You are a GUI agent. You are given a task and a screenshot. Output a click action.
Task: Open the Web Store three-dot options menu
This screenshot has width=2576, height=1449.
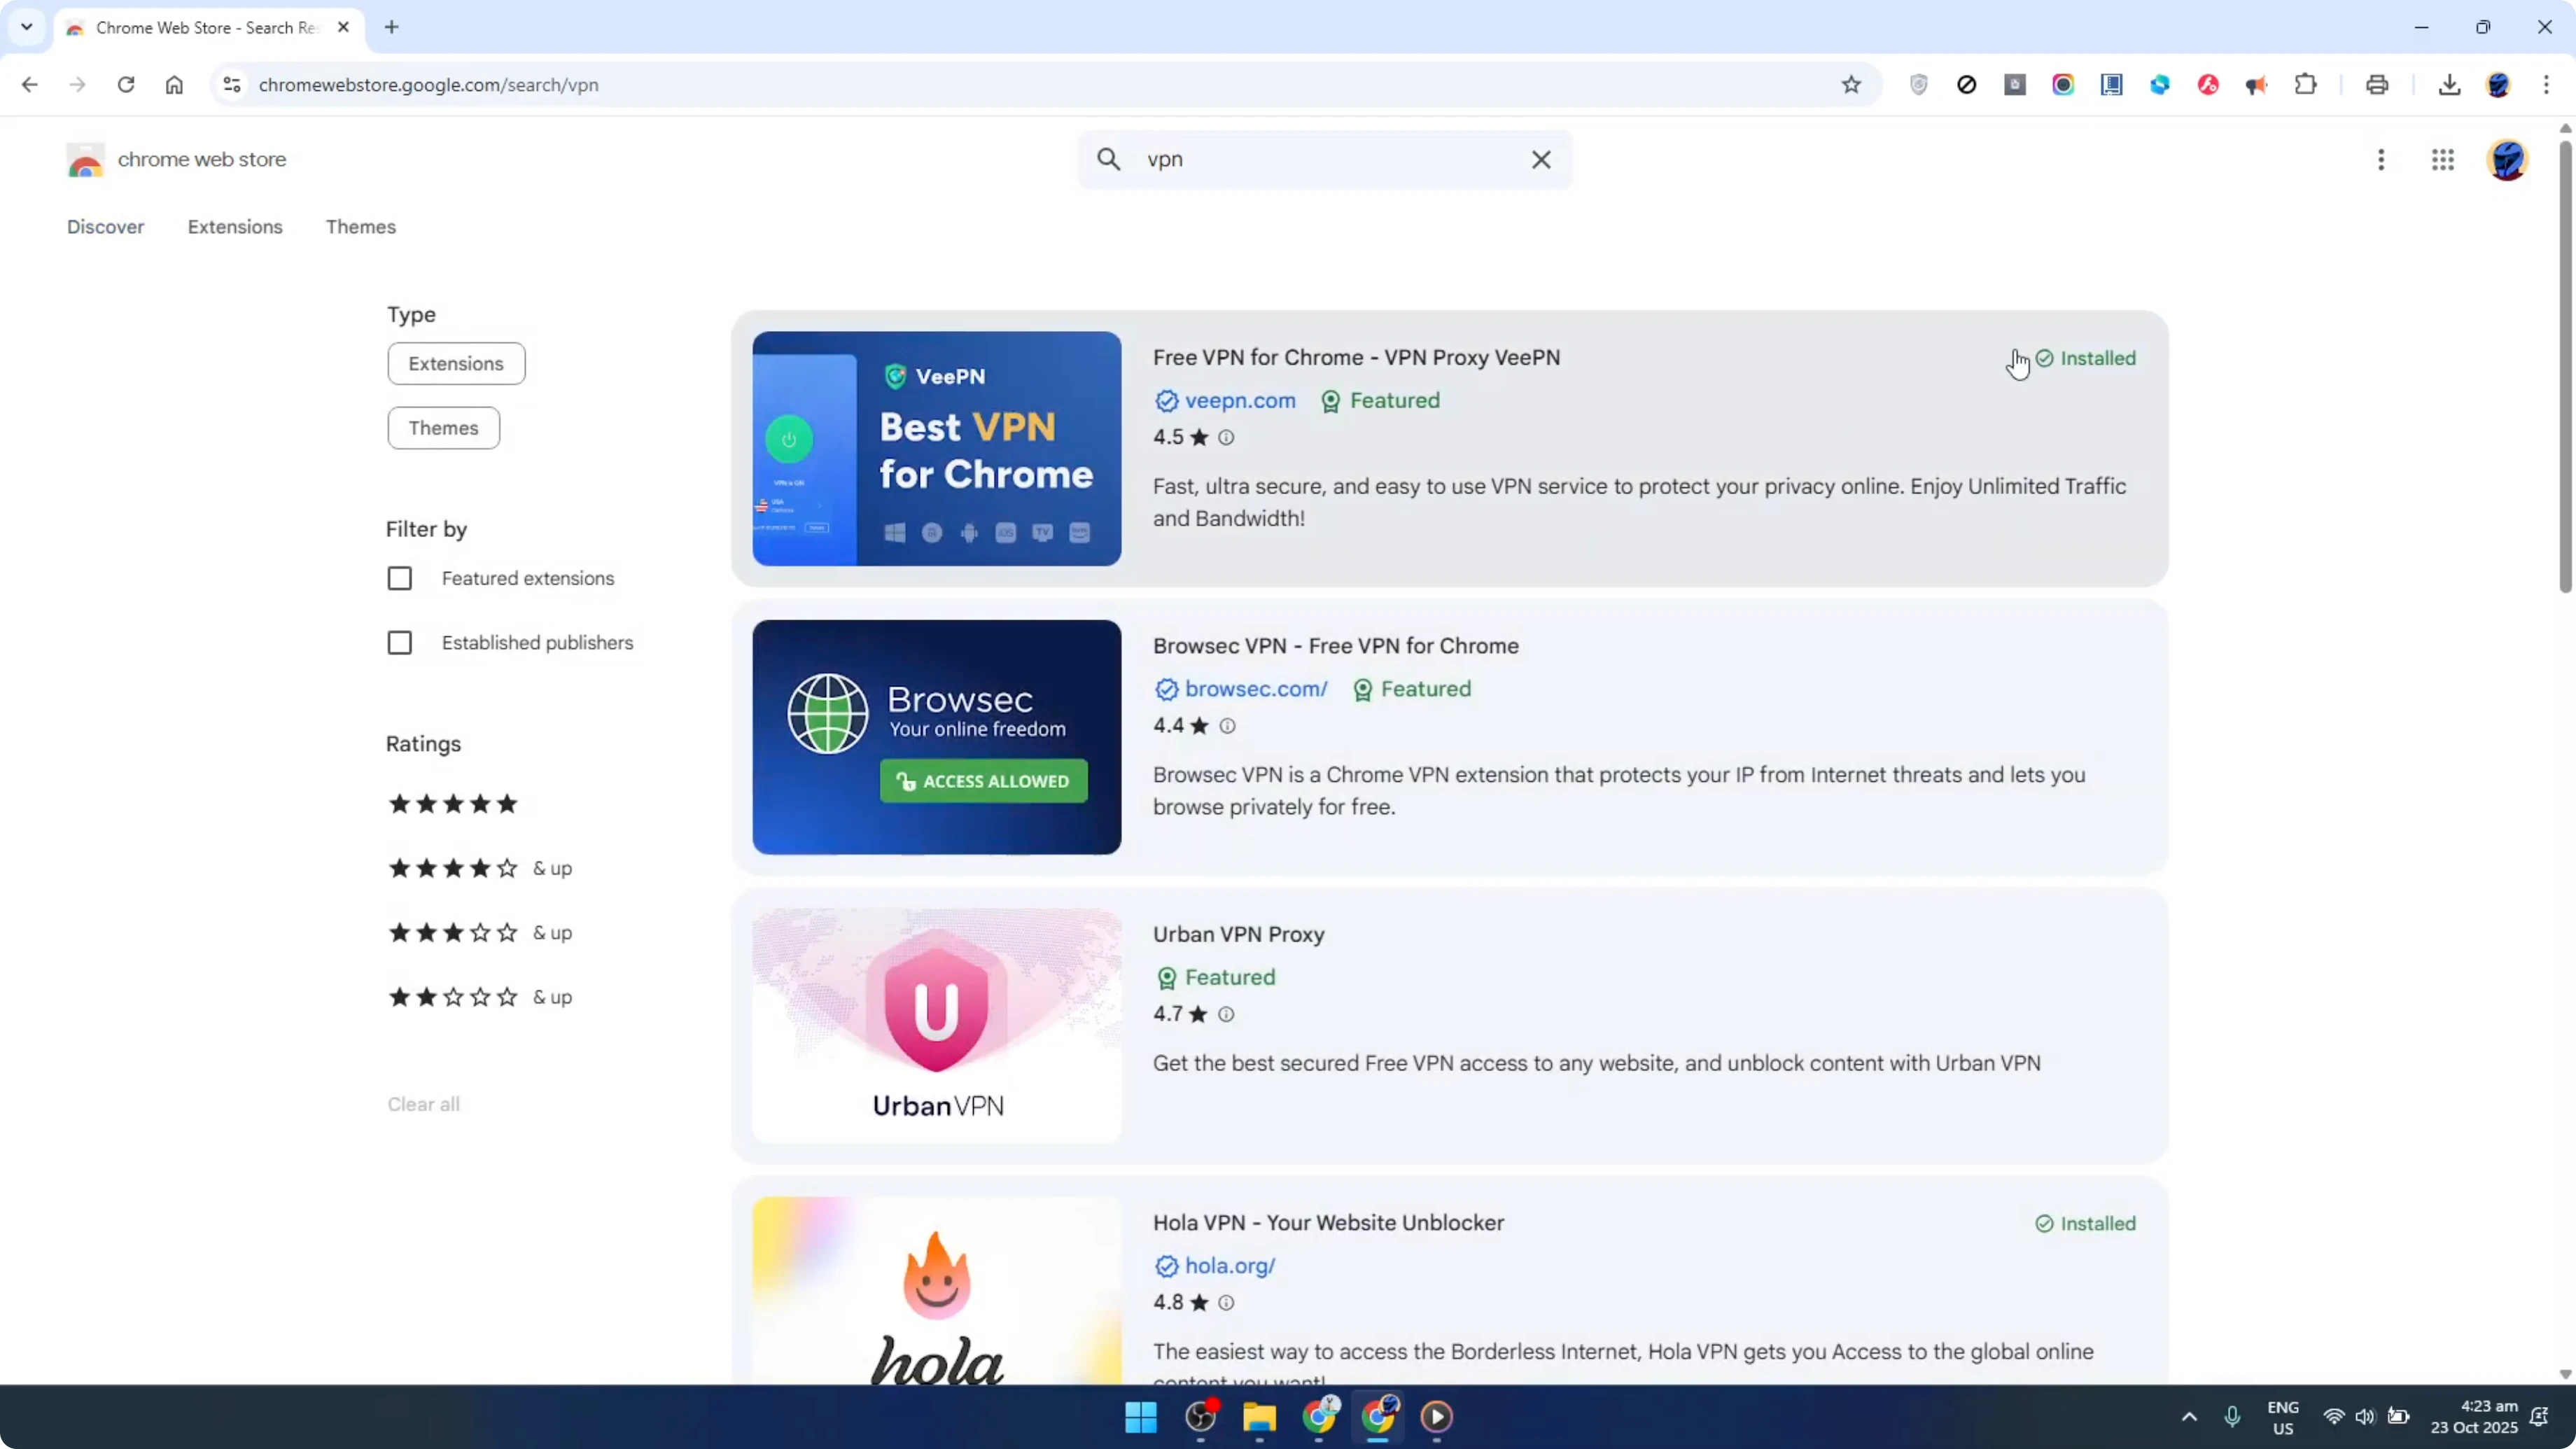pos(2381,160)
